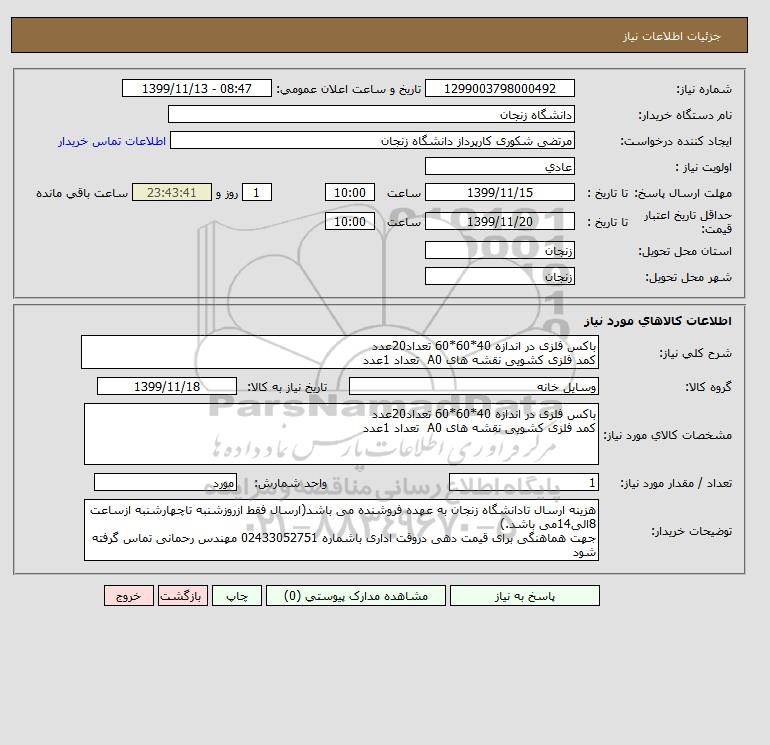This screenshot has height=745, width=770.
Task: Click price validity date 1399/11/20
Action: point(499,221)
